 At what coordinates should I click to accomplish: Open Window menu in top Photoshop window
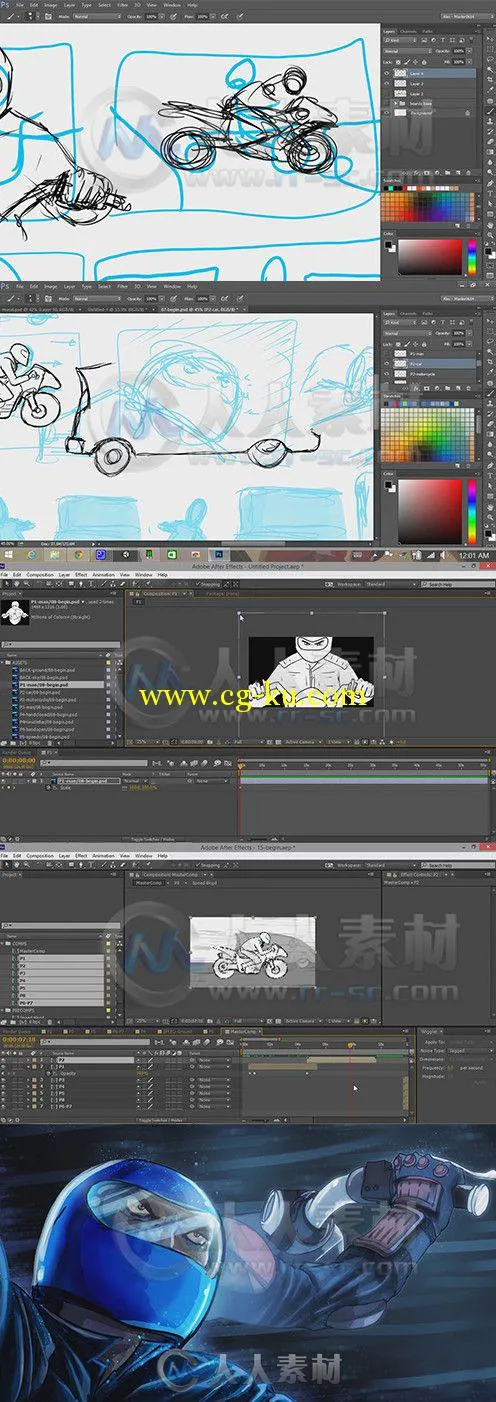point(170,6)
